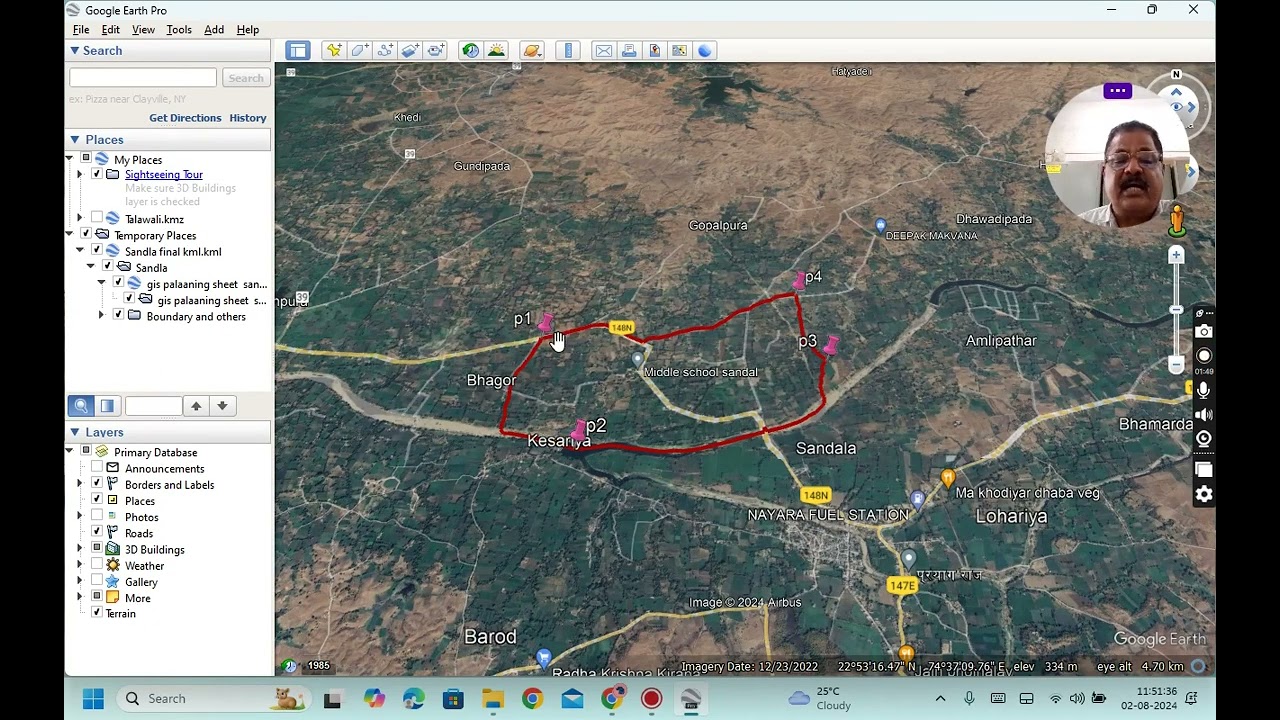Image resolution: width=1280 pixels, height=720 pixels.
Task: Open the Tools menu
Action: point(179,30)
